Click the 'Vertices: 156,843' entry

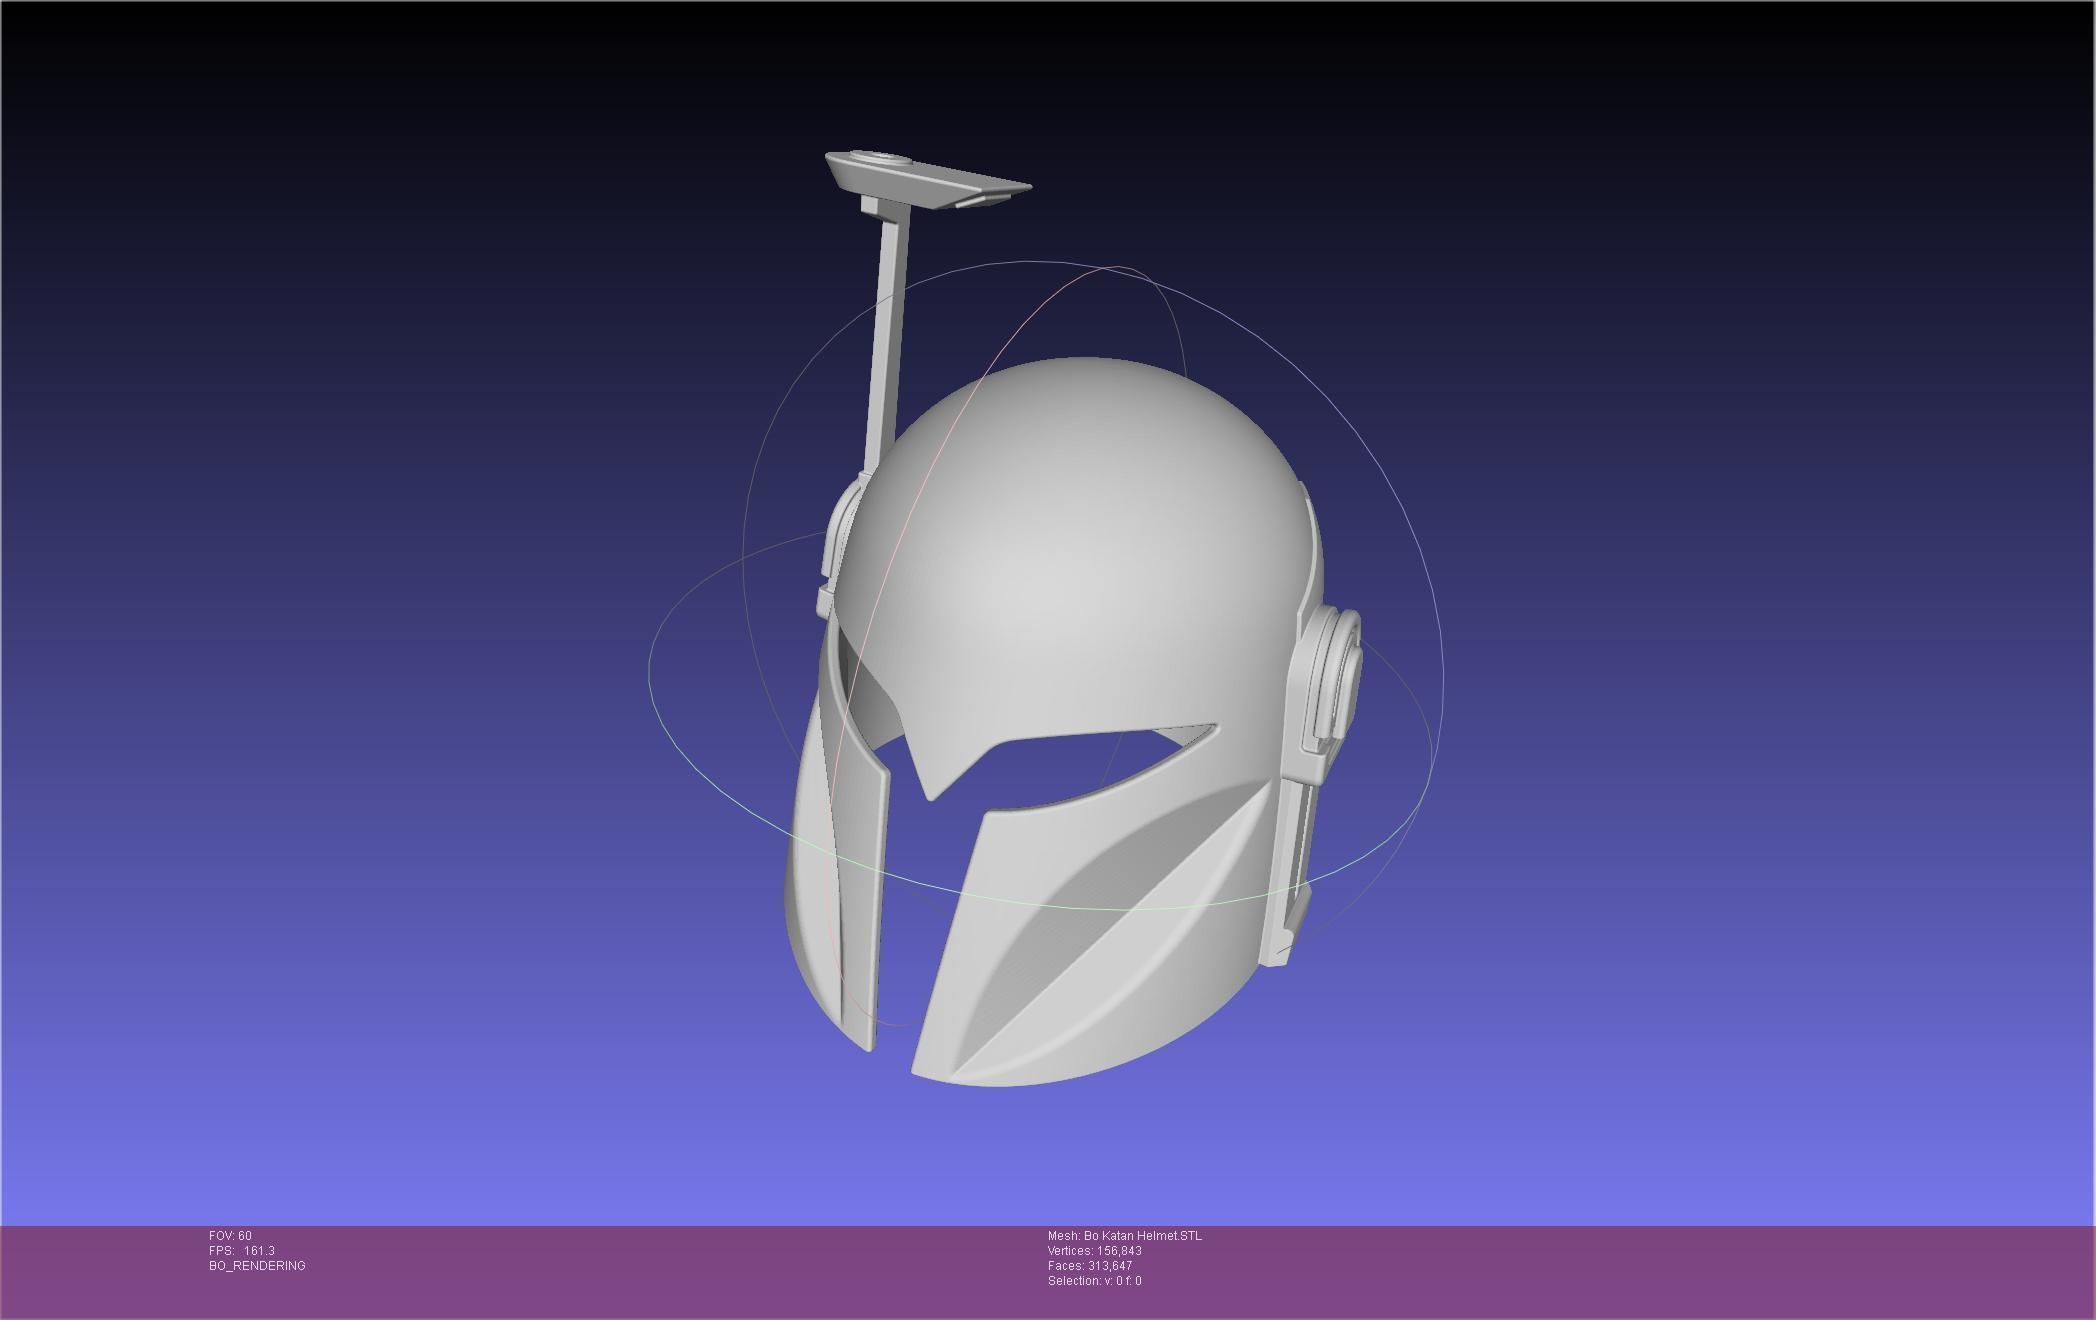point(1095,1251)
